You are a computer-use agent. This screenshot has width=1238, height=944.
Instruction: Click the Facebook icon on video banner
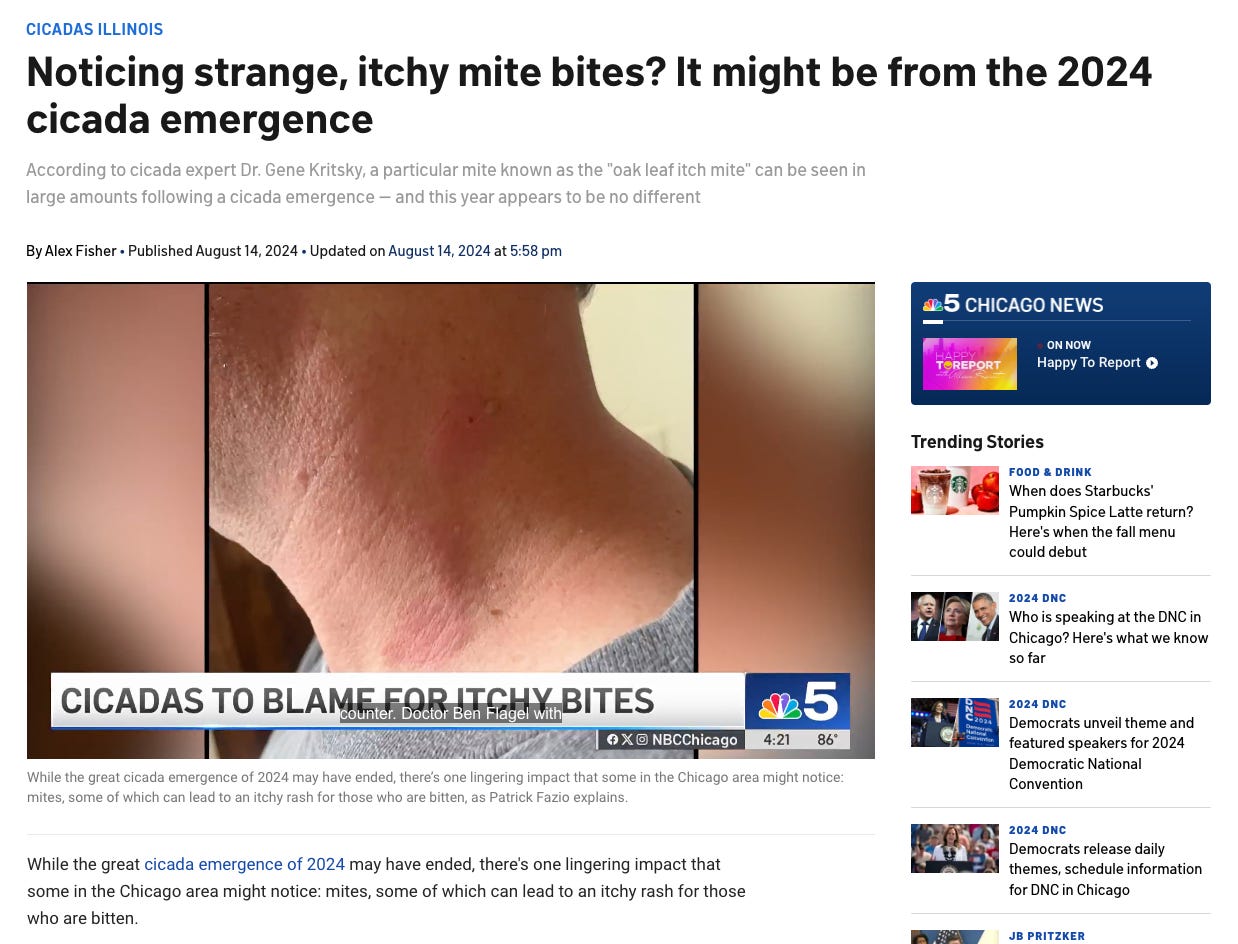click(x=613, y=740)
